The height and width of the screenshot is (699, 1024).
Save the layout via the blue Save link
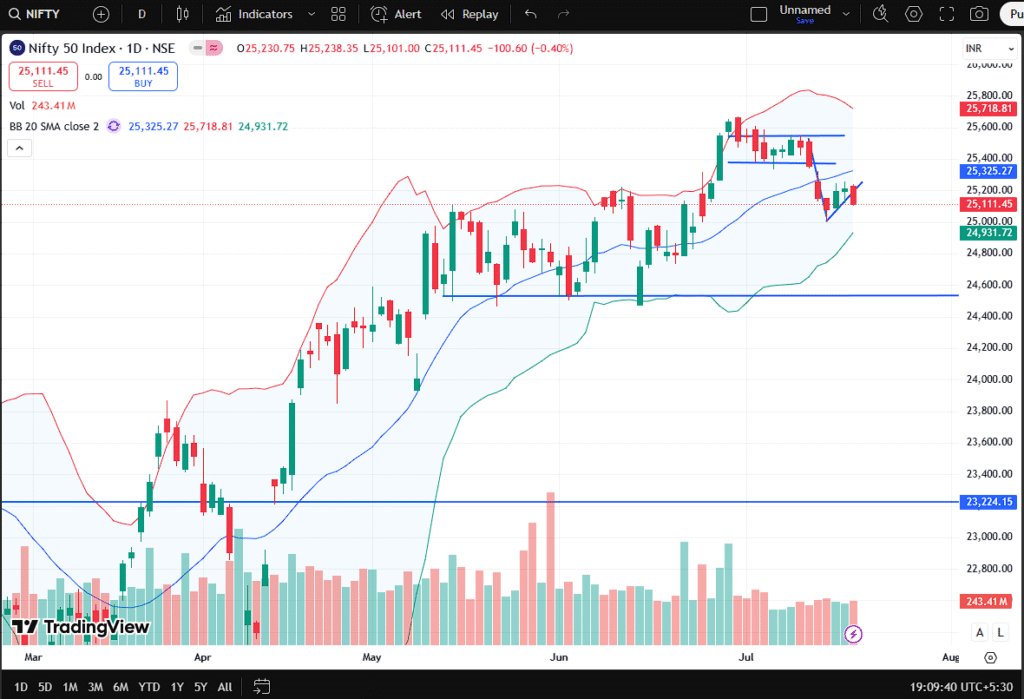coord(805,21)
